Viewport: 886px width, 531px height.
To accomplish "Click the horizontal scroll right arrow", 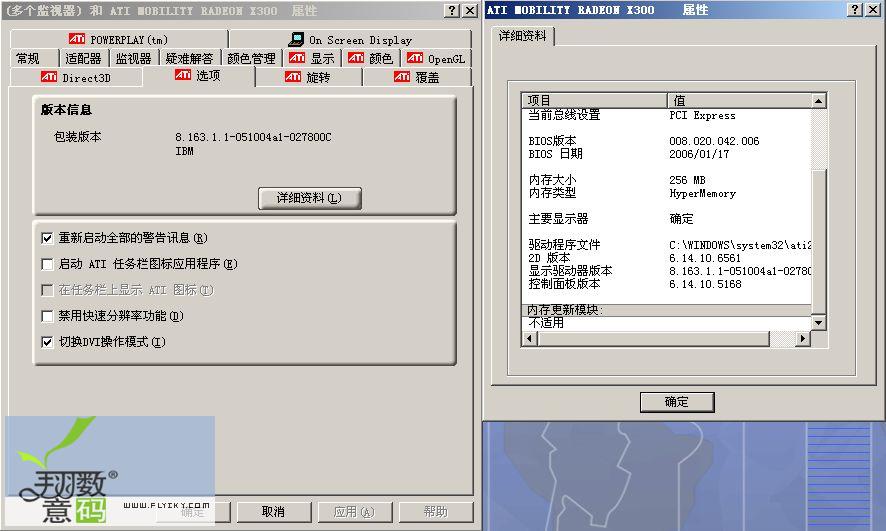I will tap(802, 338).
